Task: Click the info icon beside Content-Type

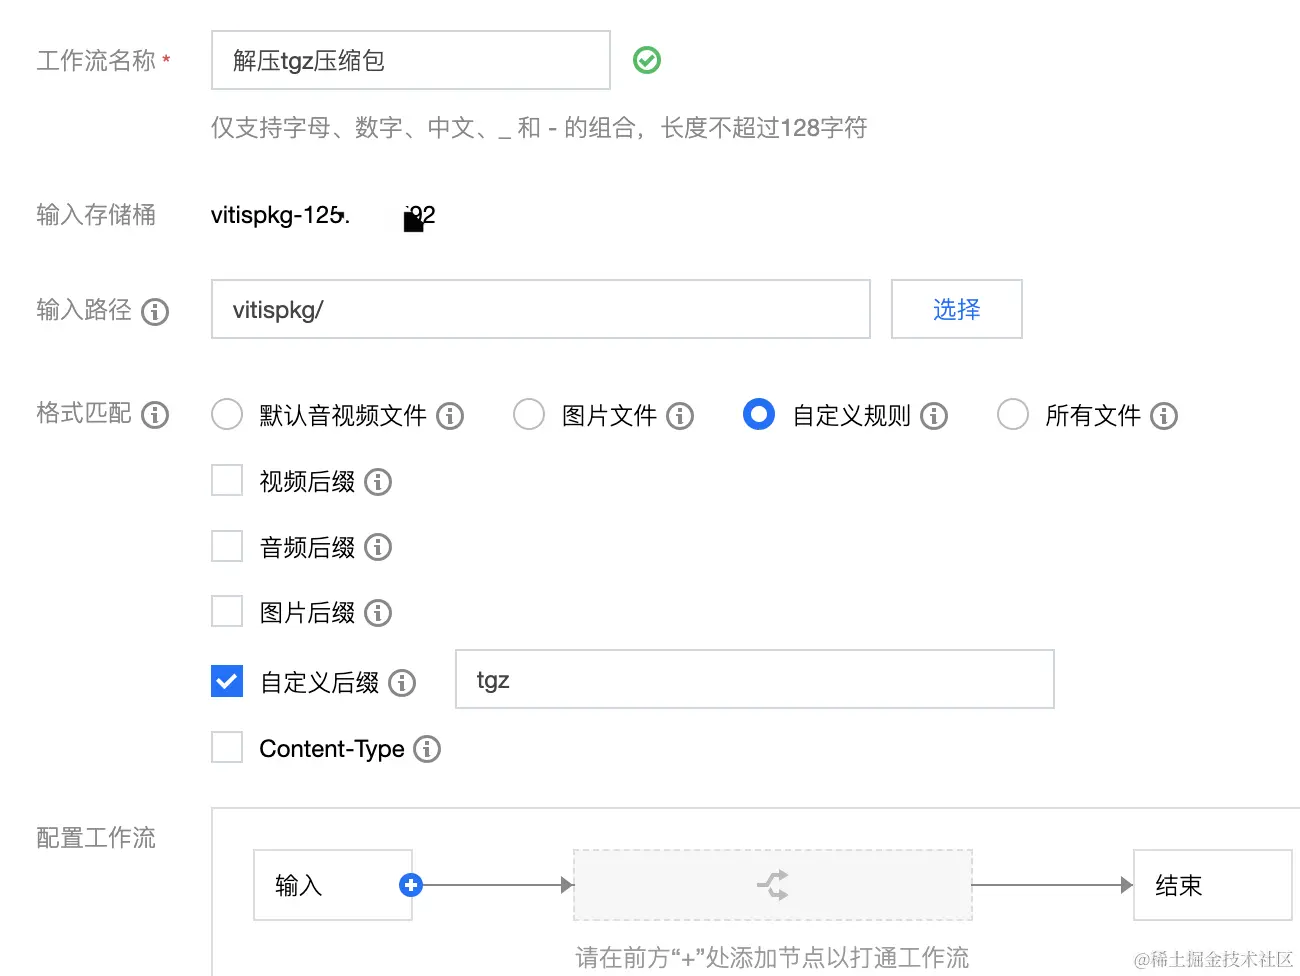Action: point(427,748)
